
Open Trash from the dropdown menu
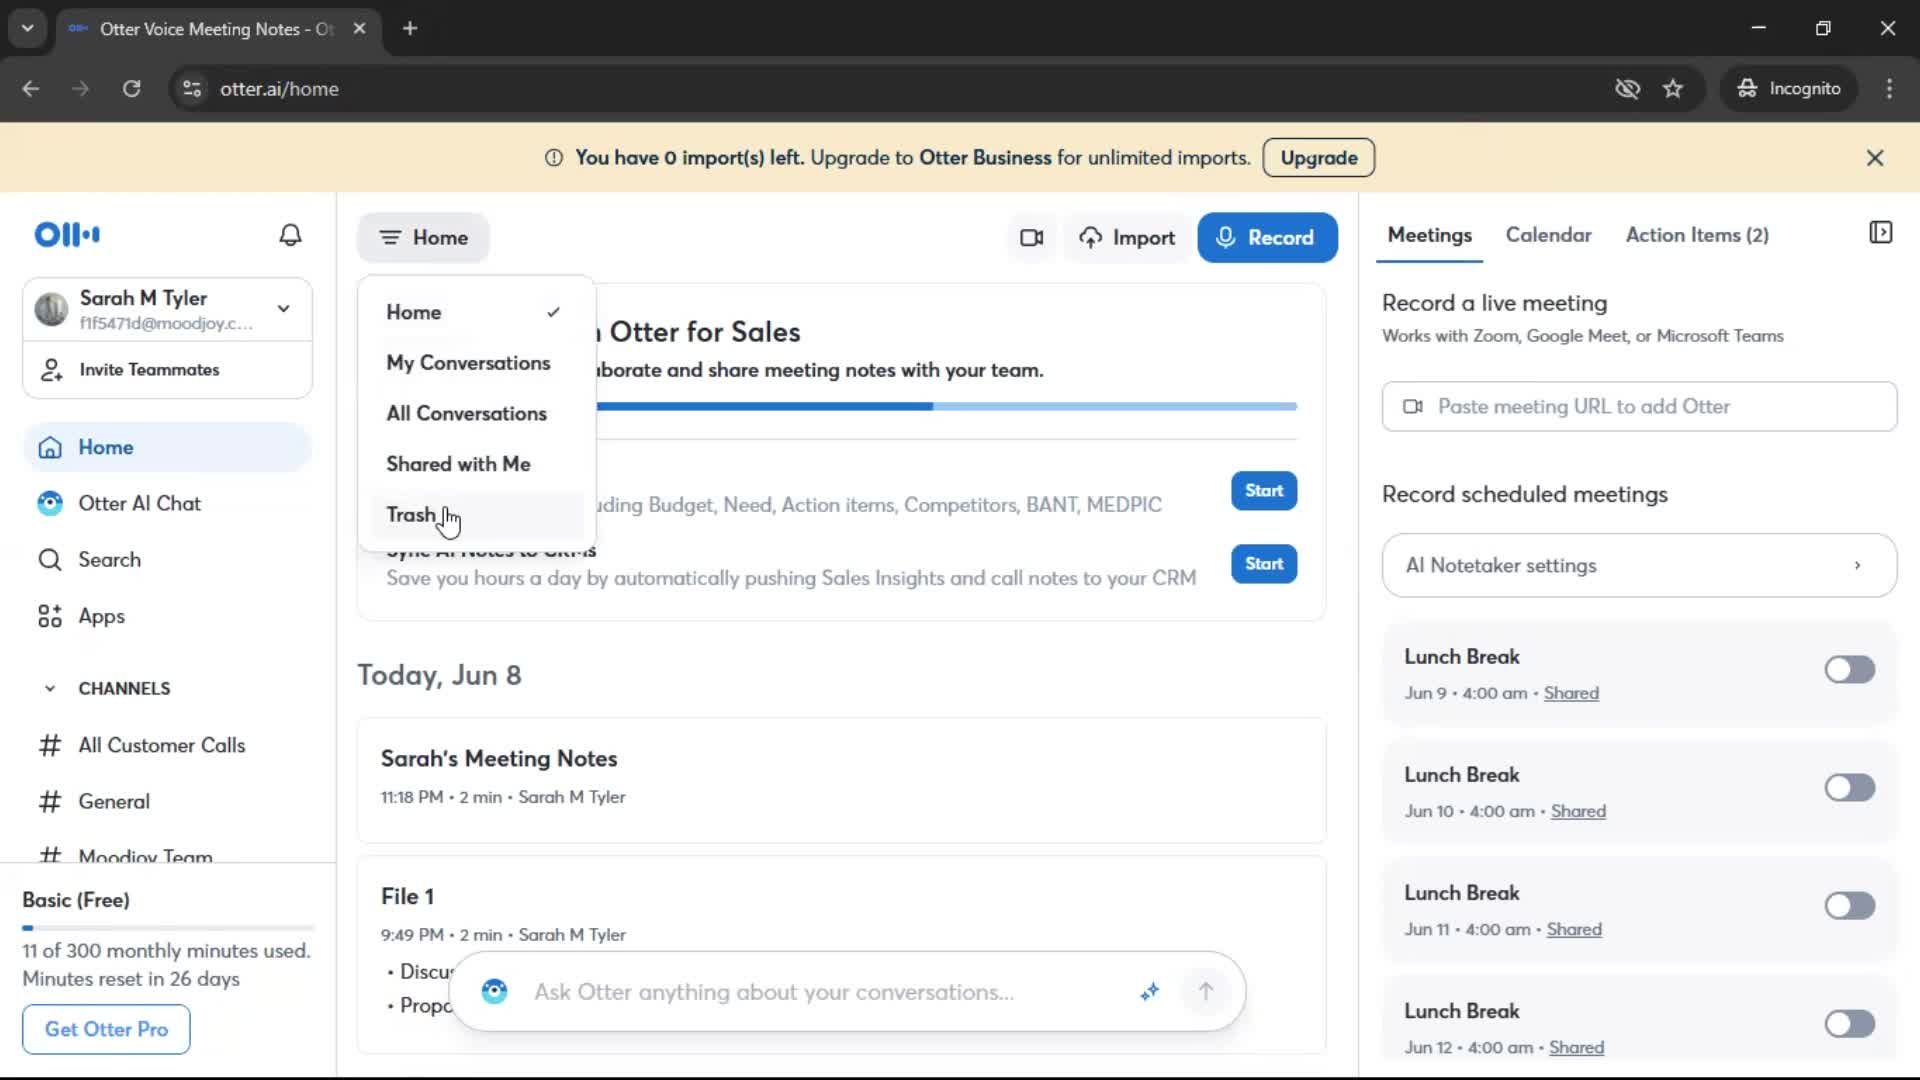point(475,515)
